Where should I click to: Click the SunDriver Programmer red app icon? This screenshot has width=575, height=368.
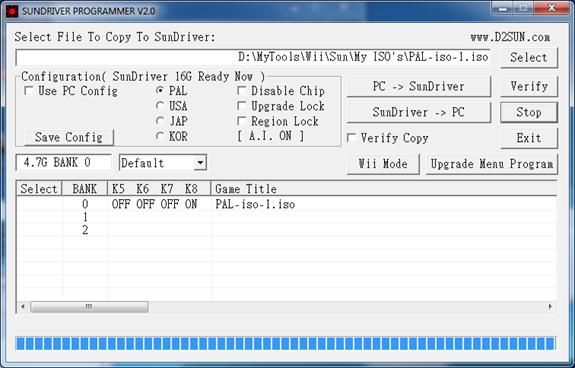pos(12,11)
